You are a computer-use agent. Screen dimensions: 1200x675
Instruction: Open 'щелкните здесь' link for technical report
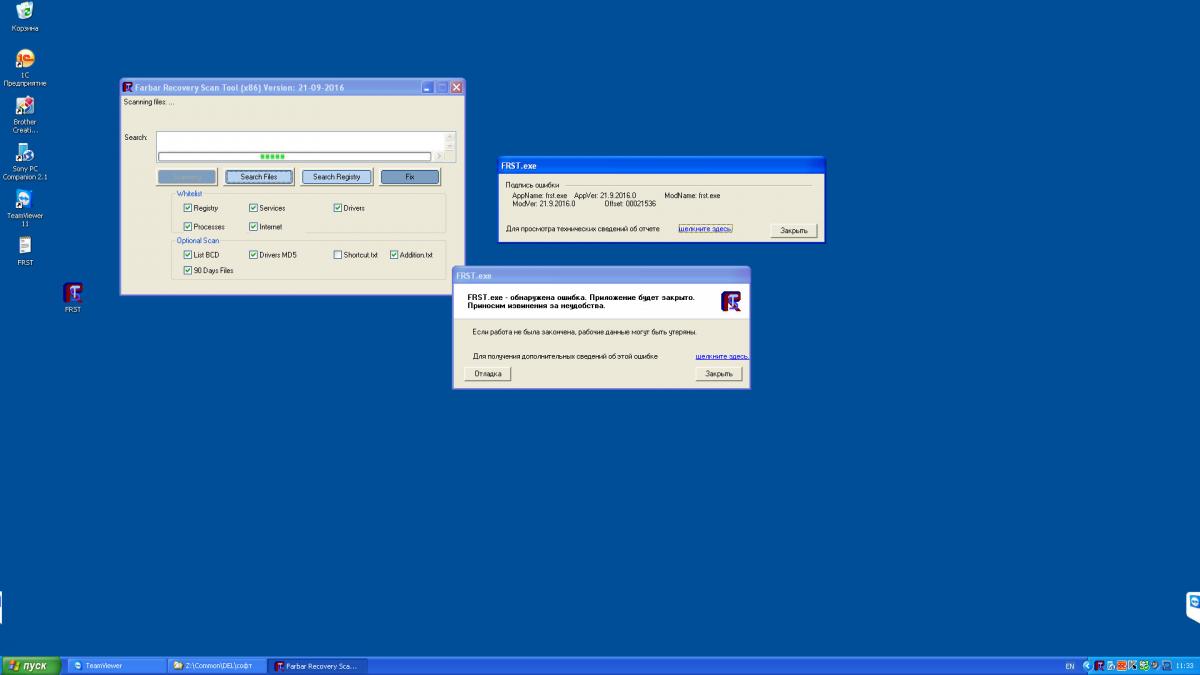pyautogui.click(x=705, y=228)
